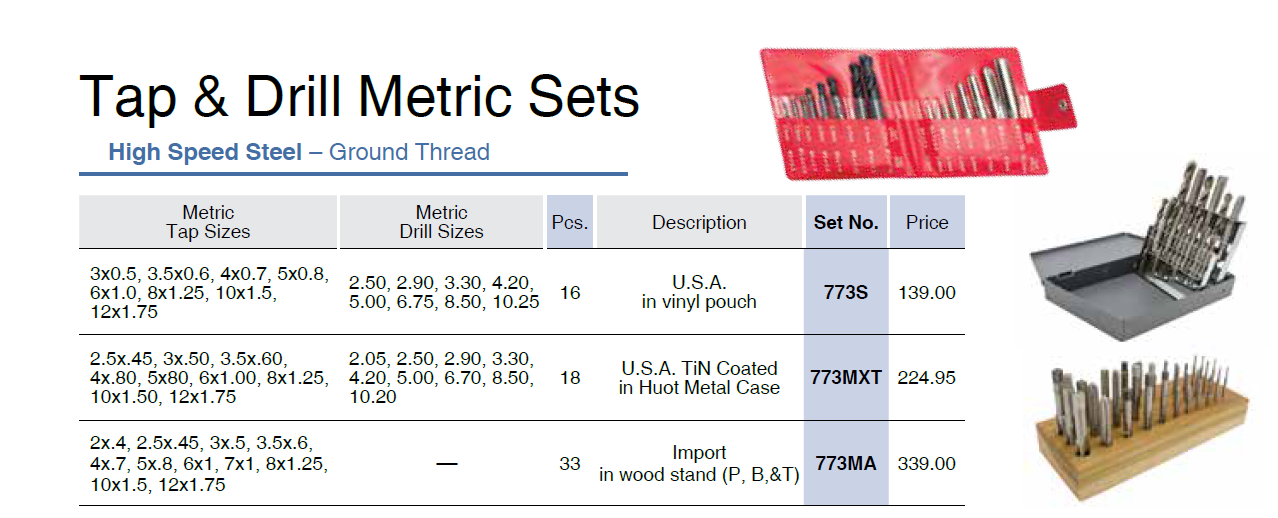
Task: Click the 224.95 price
Action: pos(927,378)
